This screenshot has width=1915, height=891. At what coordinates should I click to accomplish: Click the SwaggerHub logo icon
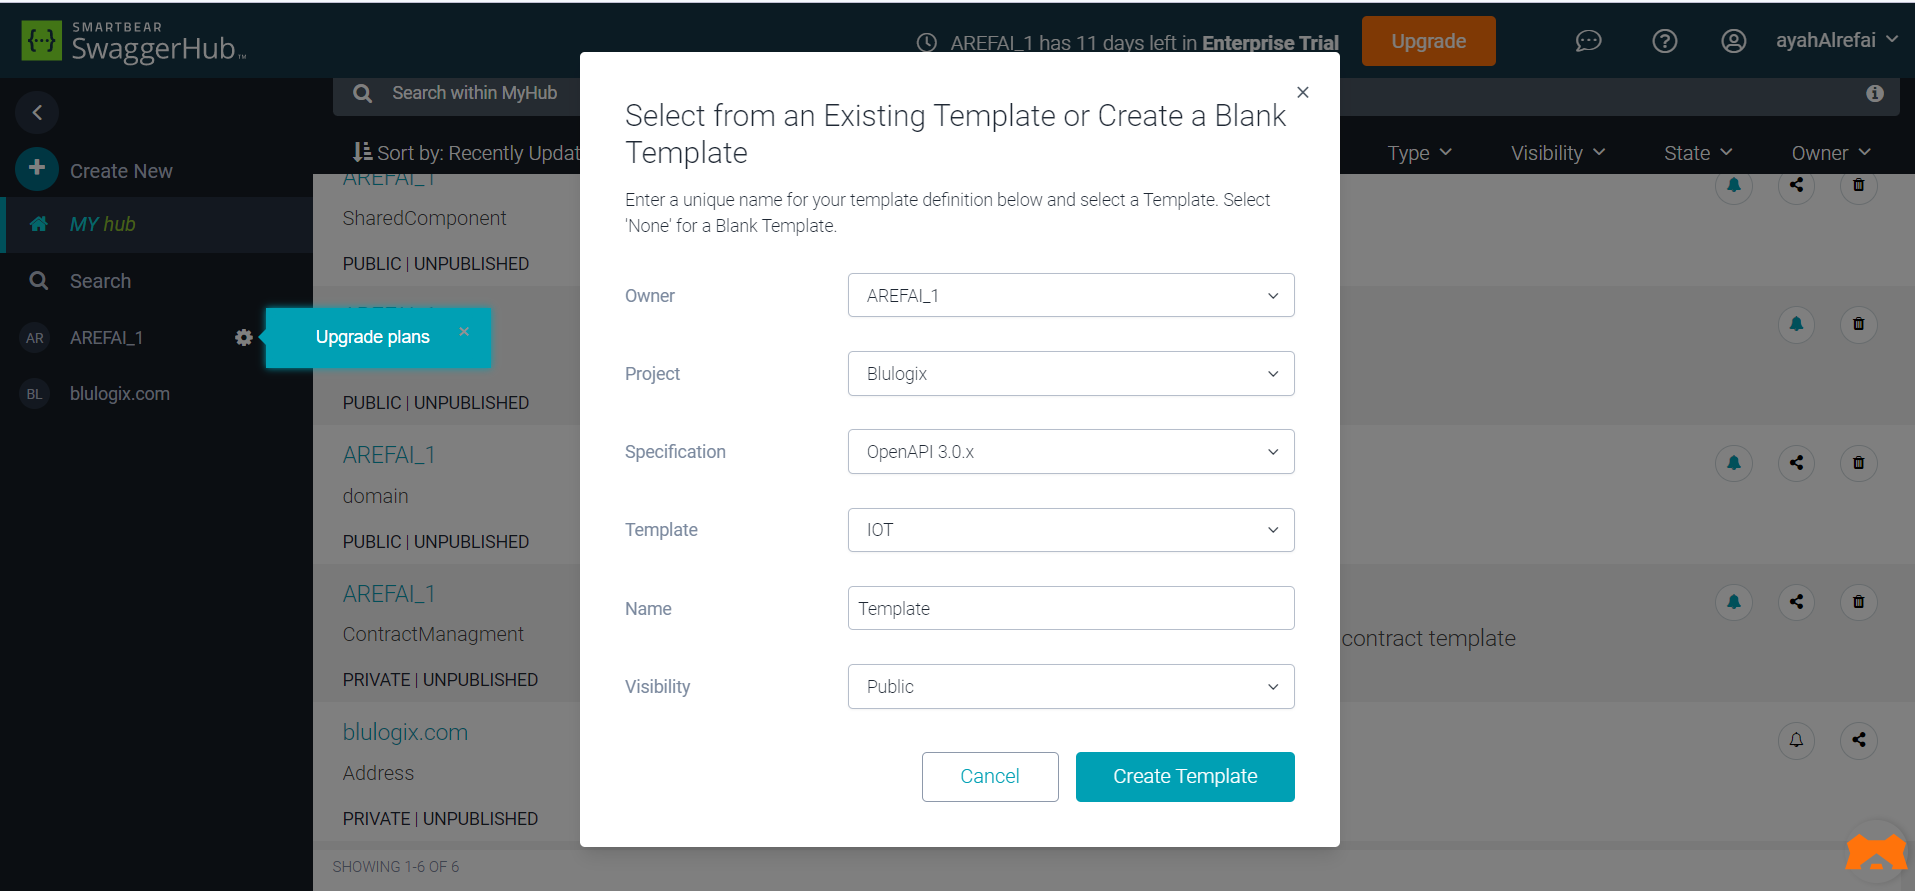[41, 41]
